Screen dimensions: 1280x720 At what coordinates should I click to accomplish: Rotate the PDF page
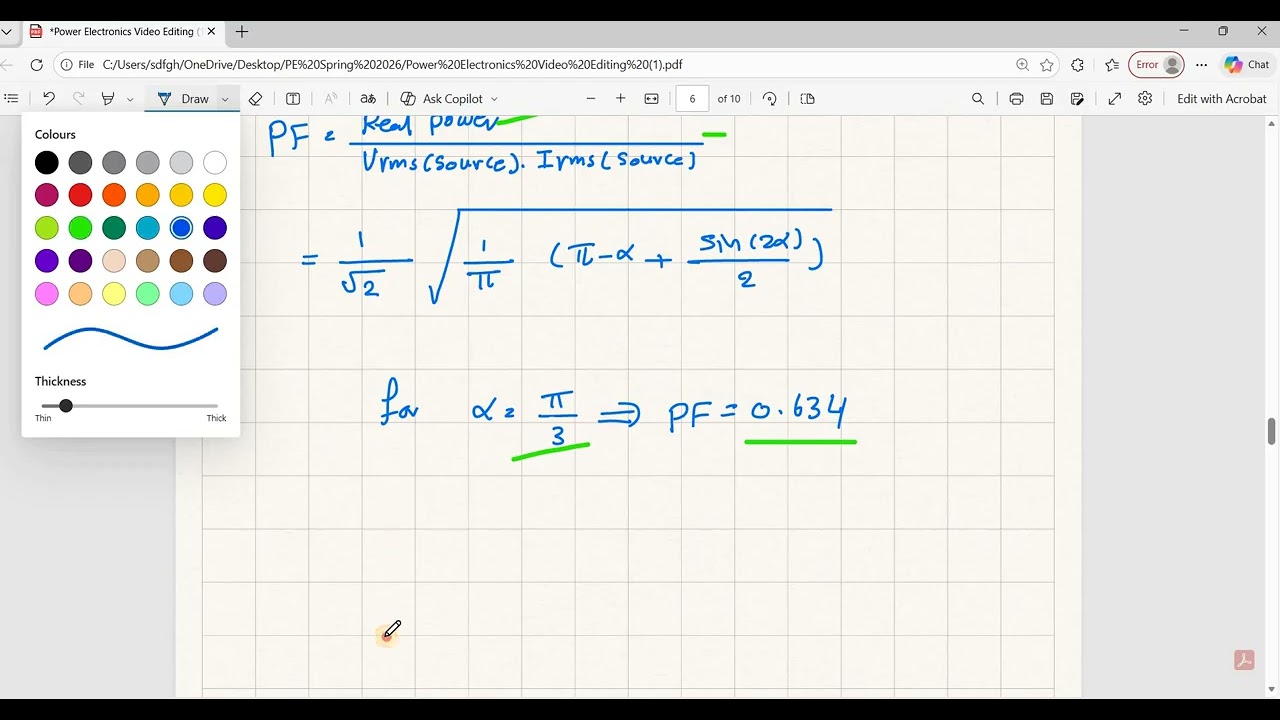point(769,99)
